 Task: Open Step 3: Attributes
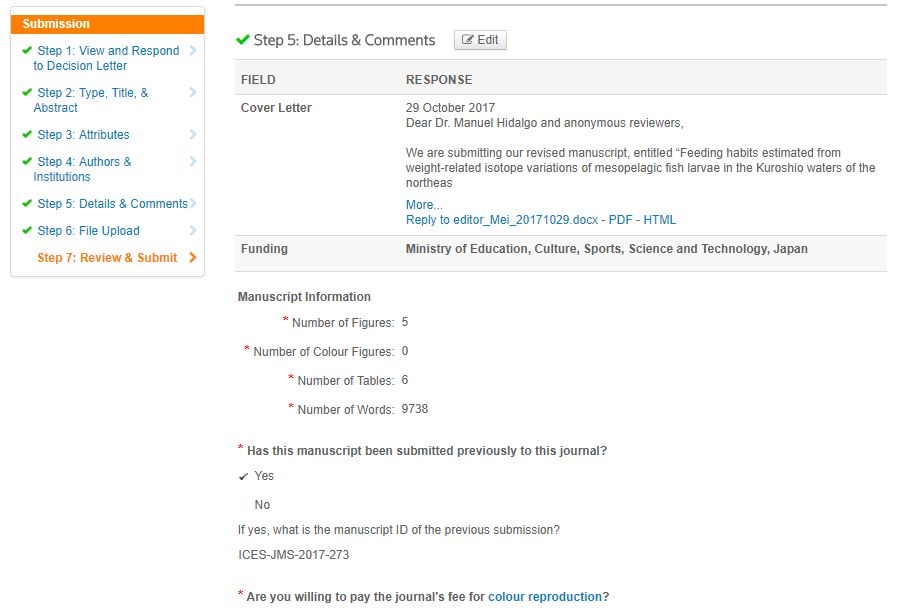pos(83,134)
